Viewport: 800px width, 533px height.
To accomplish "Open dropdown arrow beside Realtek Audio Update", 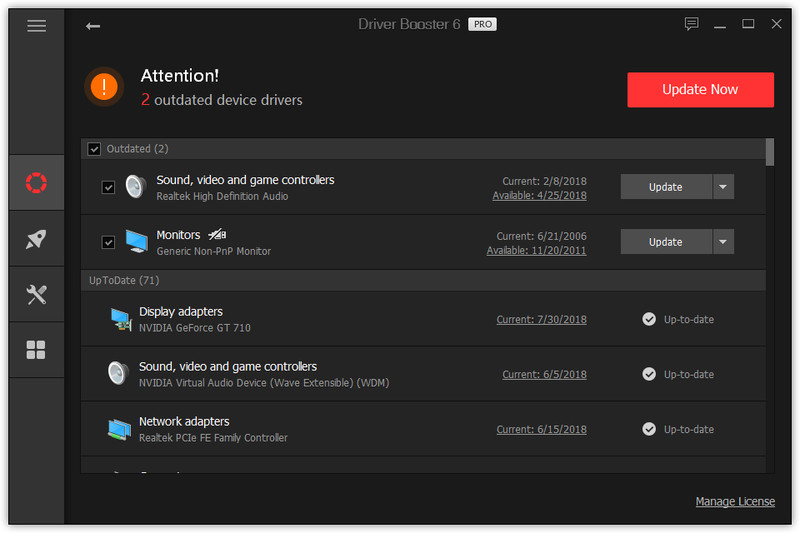I will (x=723, y=187).
